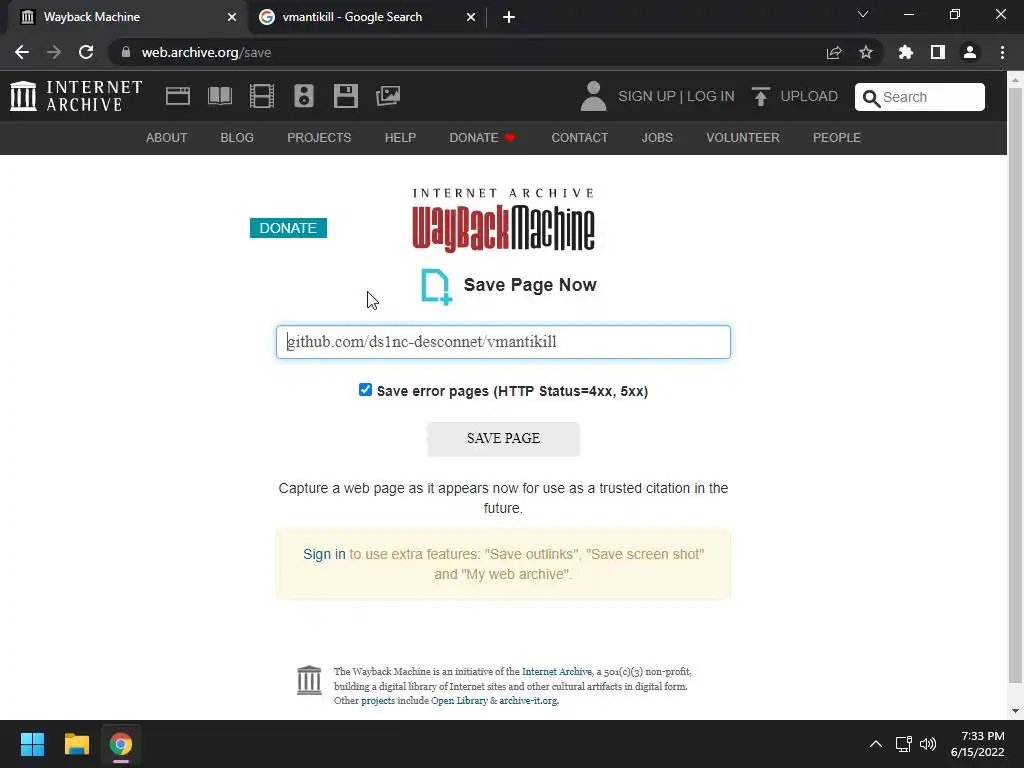Click the upload arrow icon
The width and height of the screenshot is (1024, 768).
pos(761,97)
